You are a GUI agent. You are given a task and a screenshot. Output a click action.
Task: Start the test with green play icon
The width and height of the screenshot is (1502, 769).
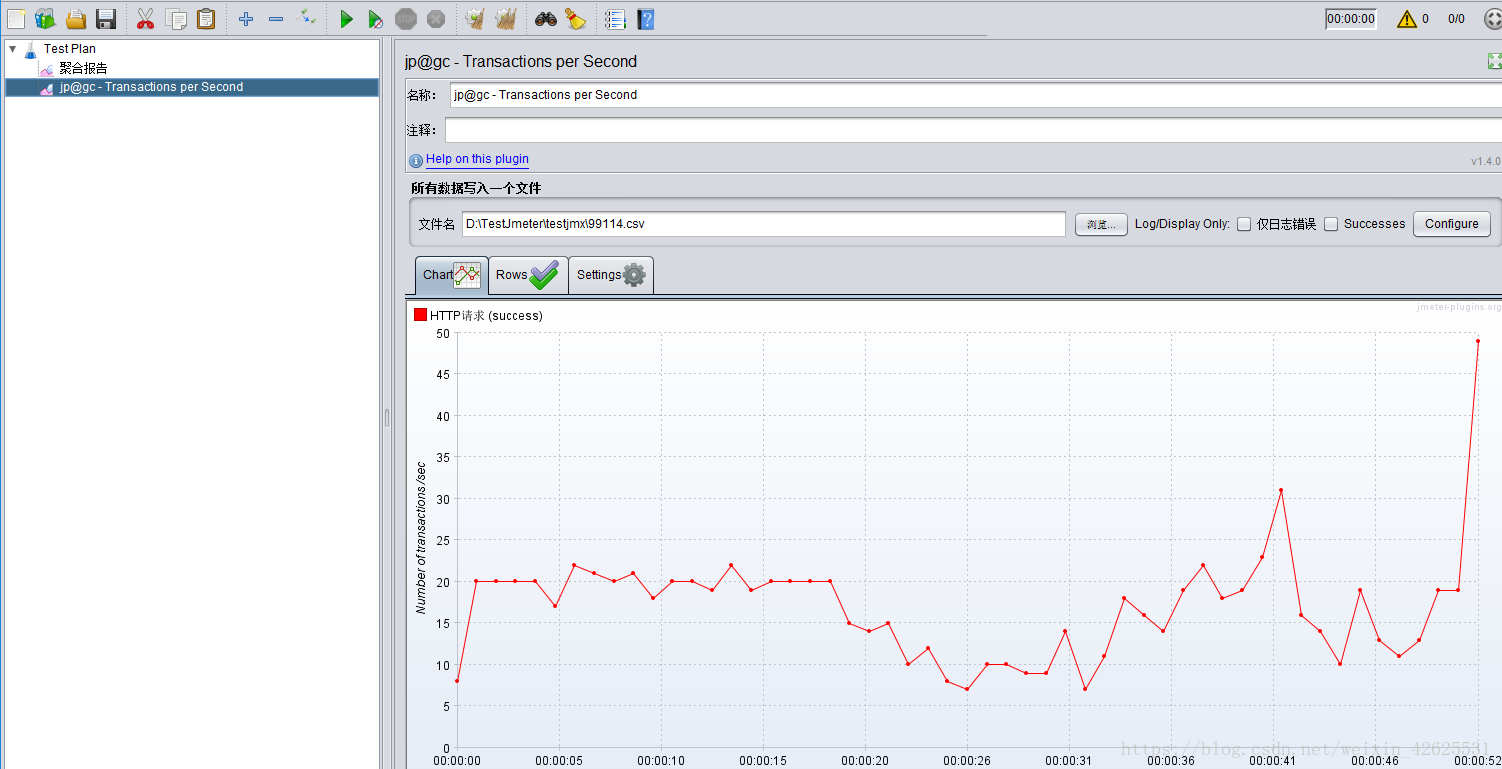pyautogui.click(x=346, y=18)
